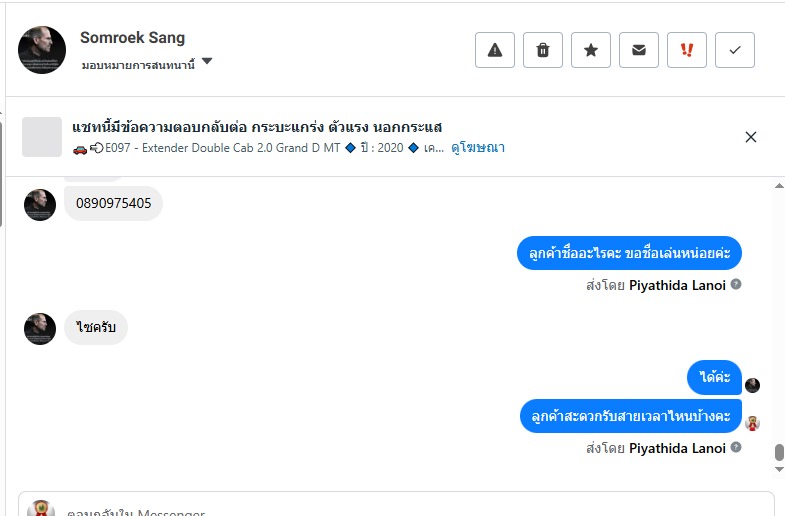
Task: Delete conversation with trash icon
Action: [x=543, y=50]
